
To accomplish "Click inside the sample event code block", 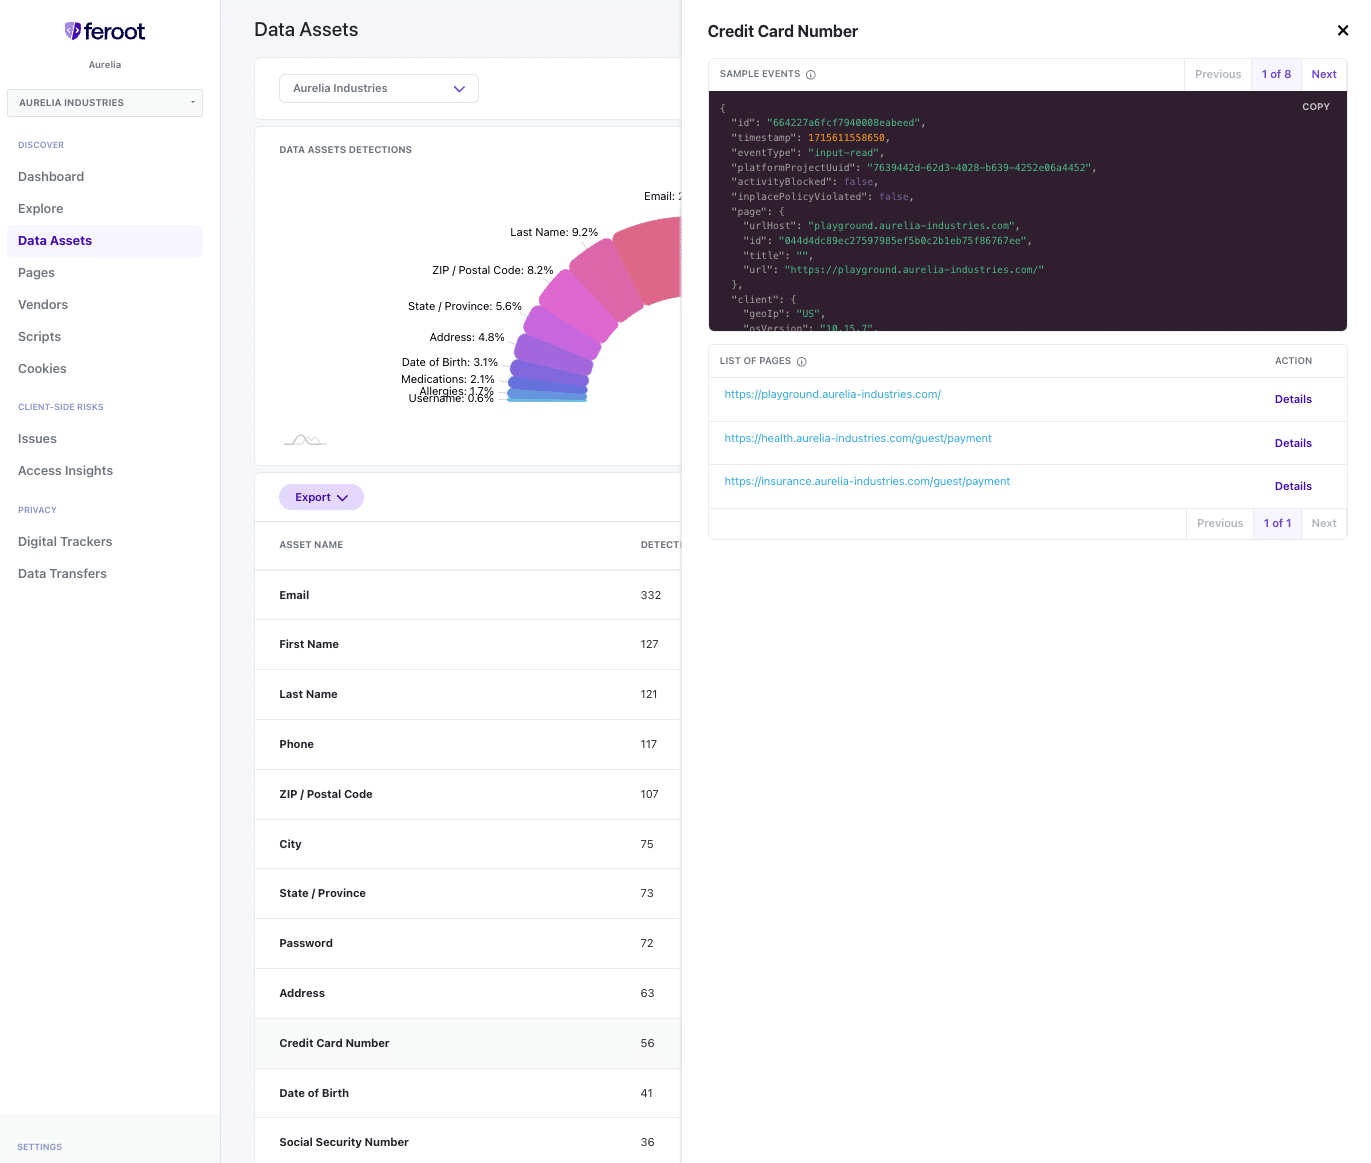I will (x=1027, y=211).
